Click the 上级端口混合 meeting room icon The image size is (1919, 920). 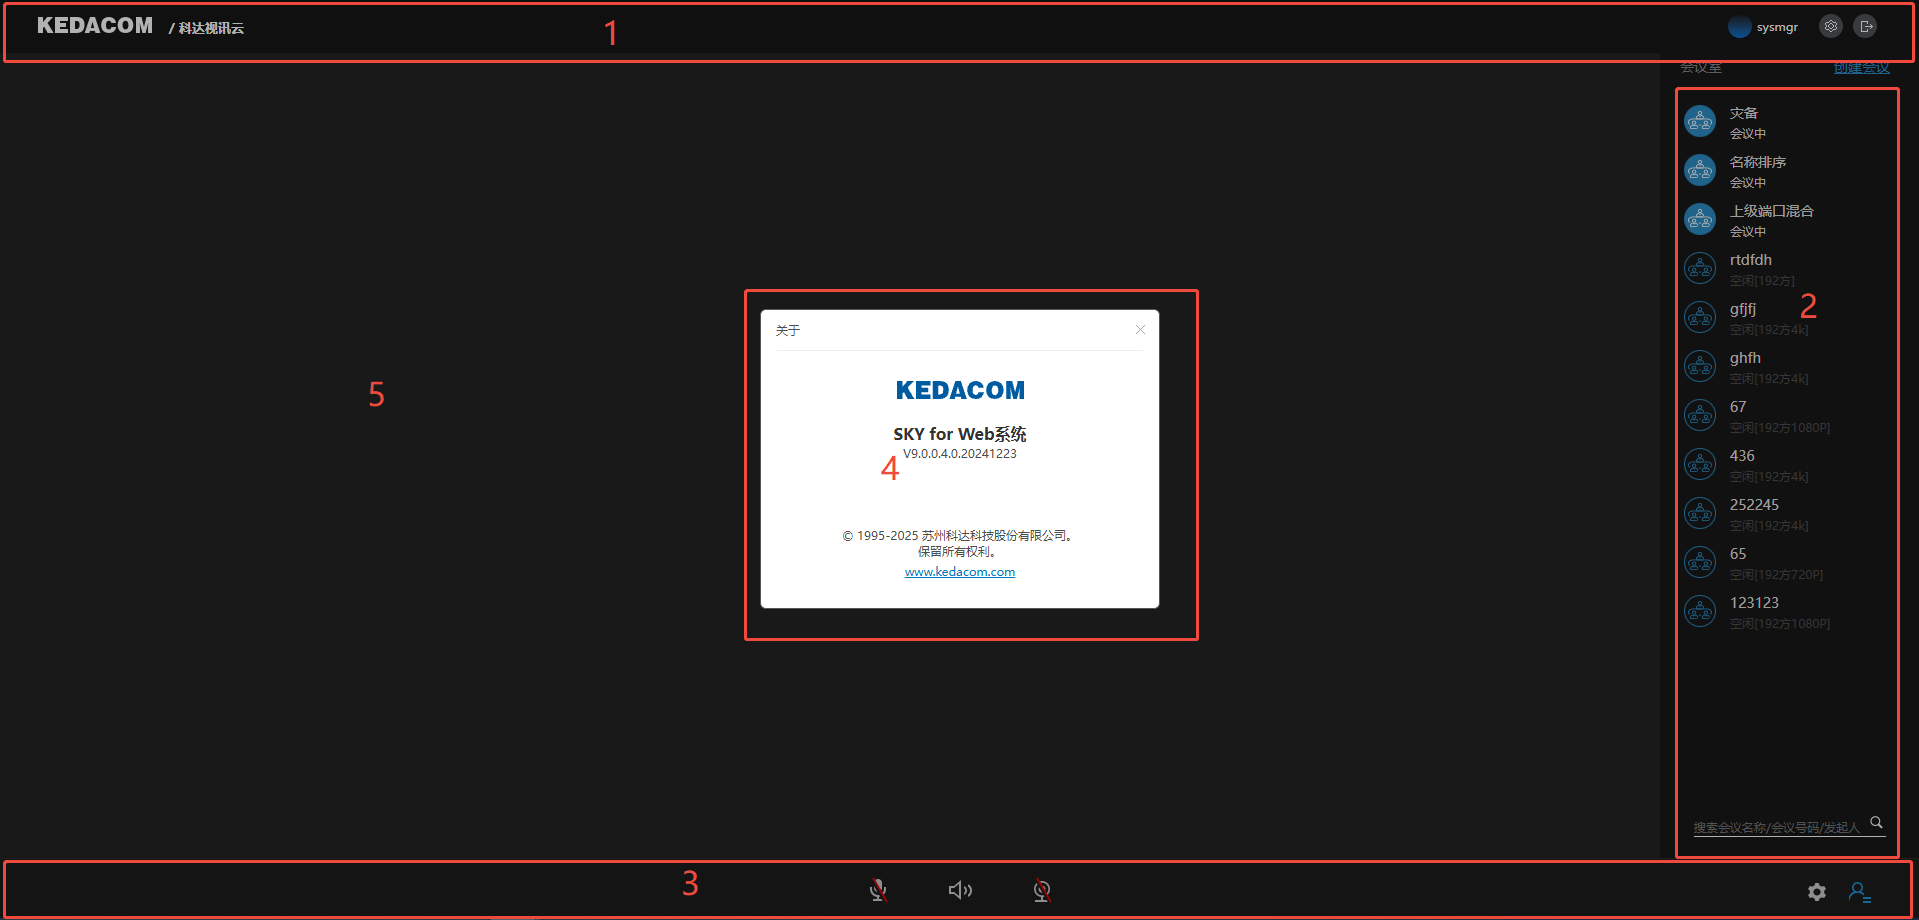click(1700, 220)
